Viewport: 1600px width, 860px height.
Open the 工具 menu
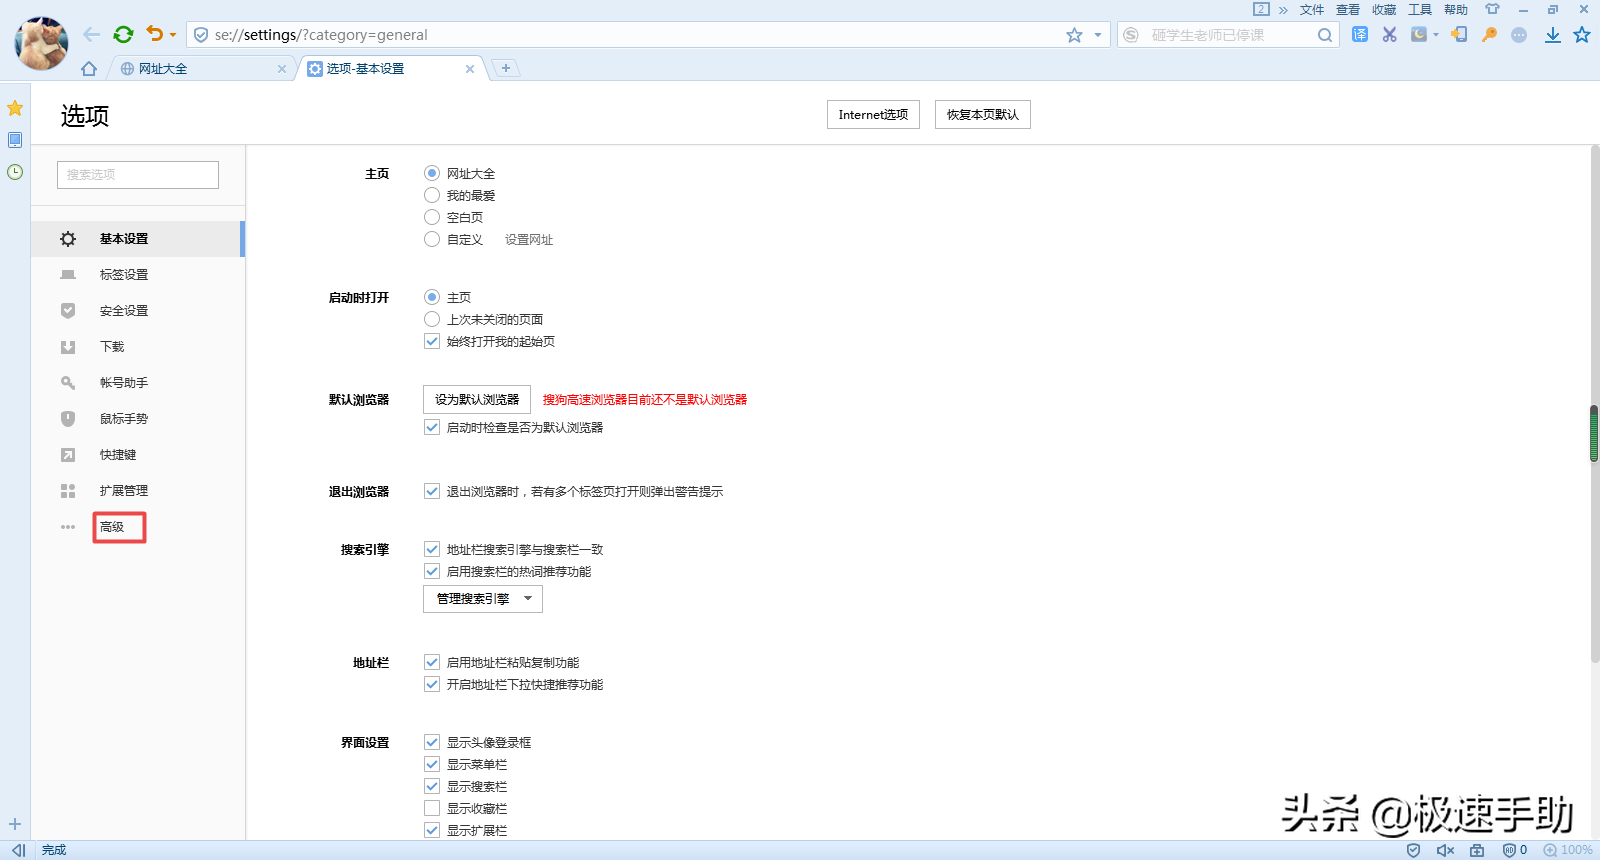[1419, 10]
